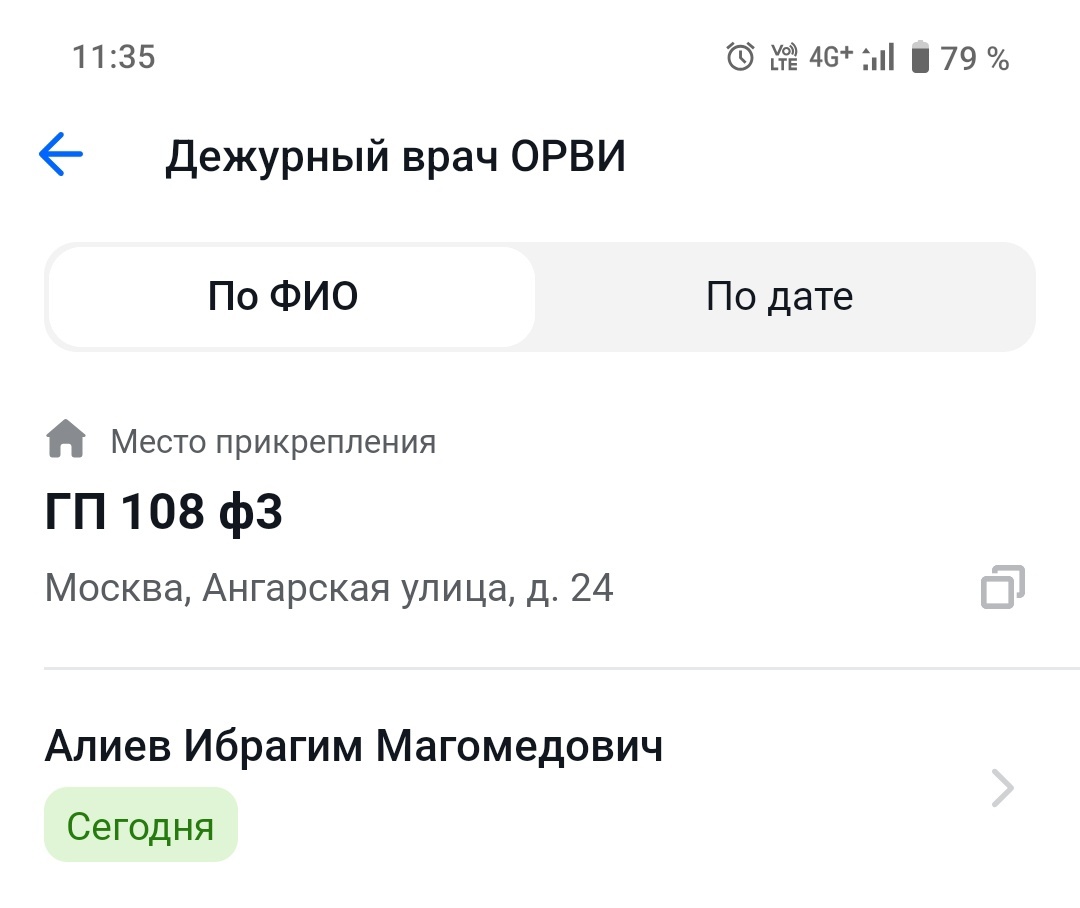Tap the address Москва, Ангарская улица, д. 24
This screenshot has height=908, width=1080.
[328, 588]
